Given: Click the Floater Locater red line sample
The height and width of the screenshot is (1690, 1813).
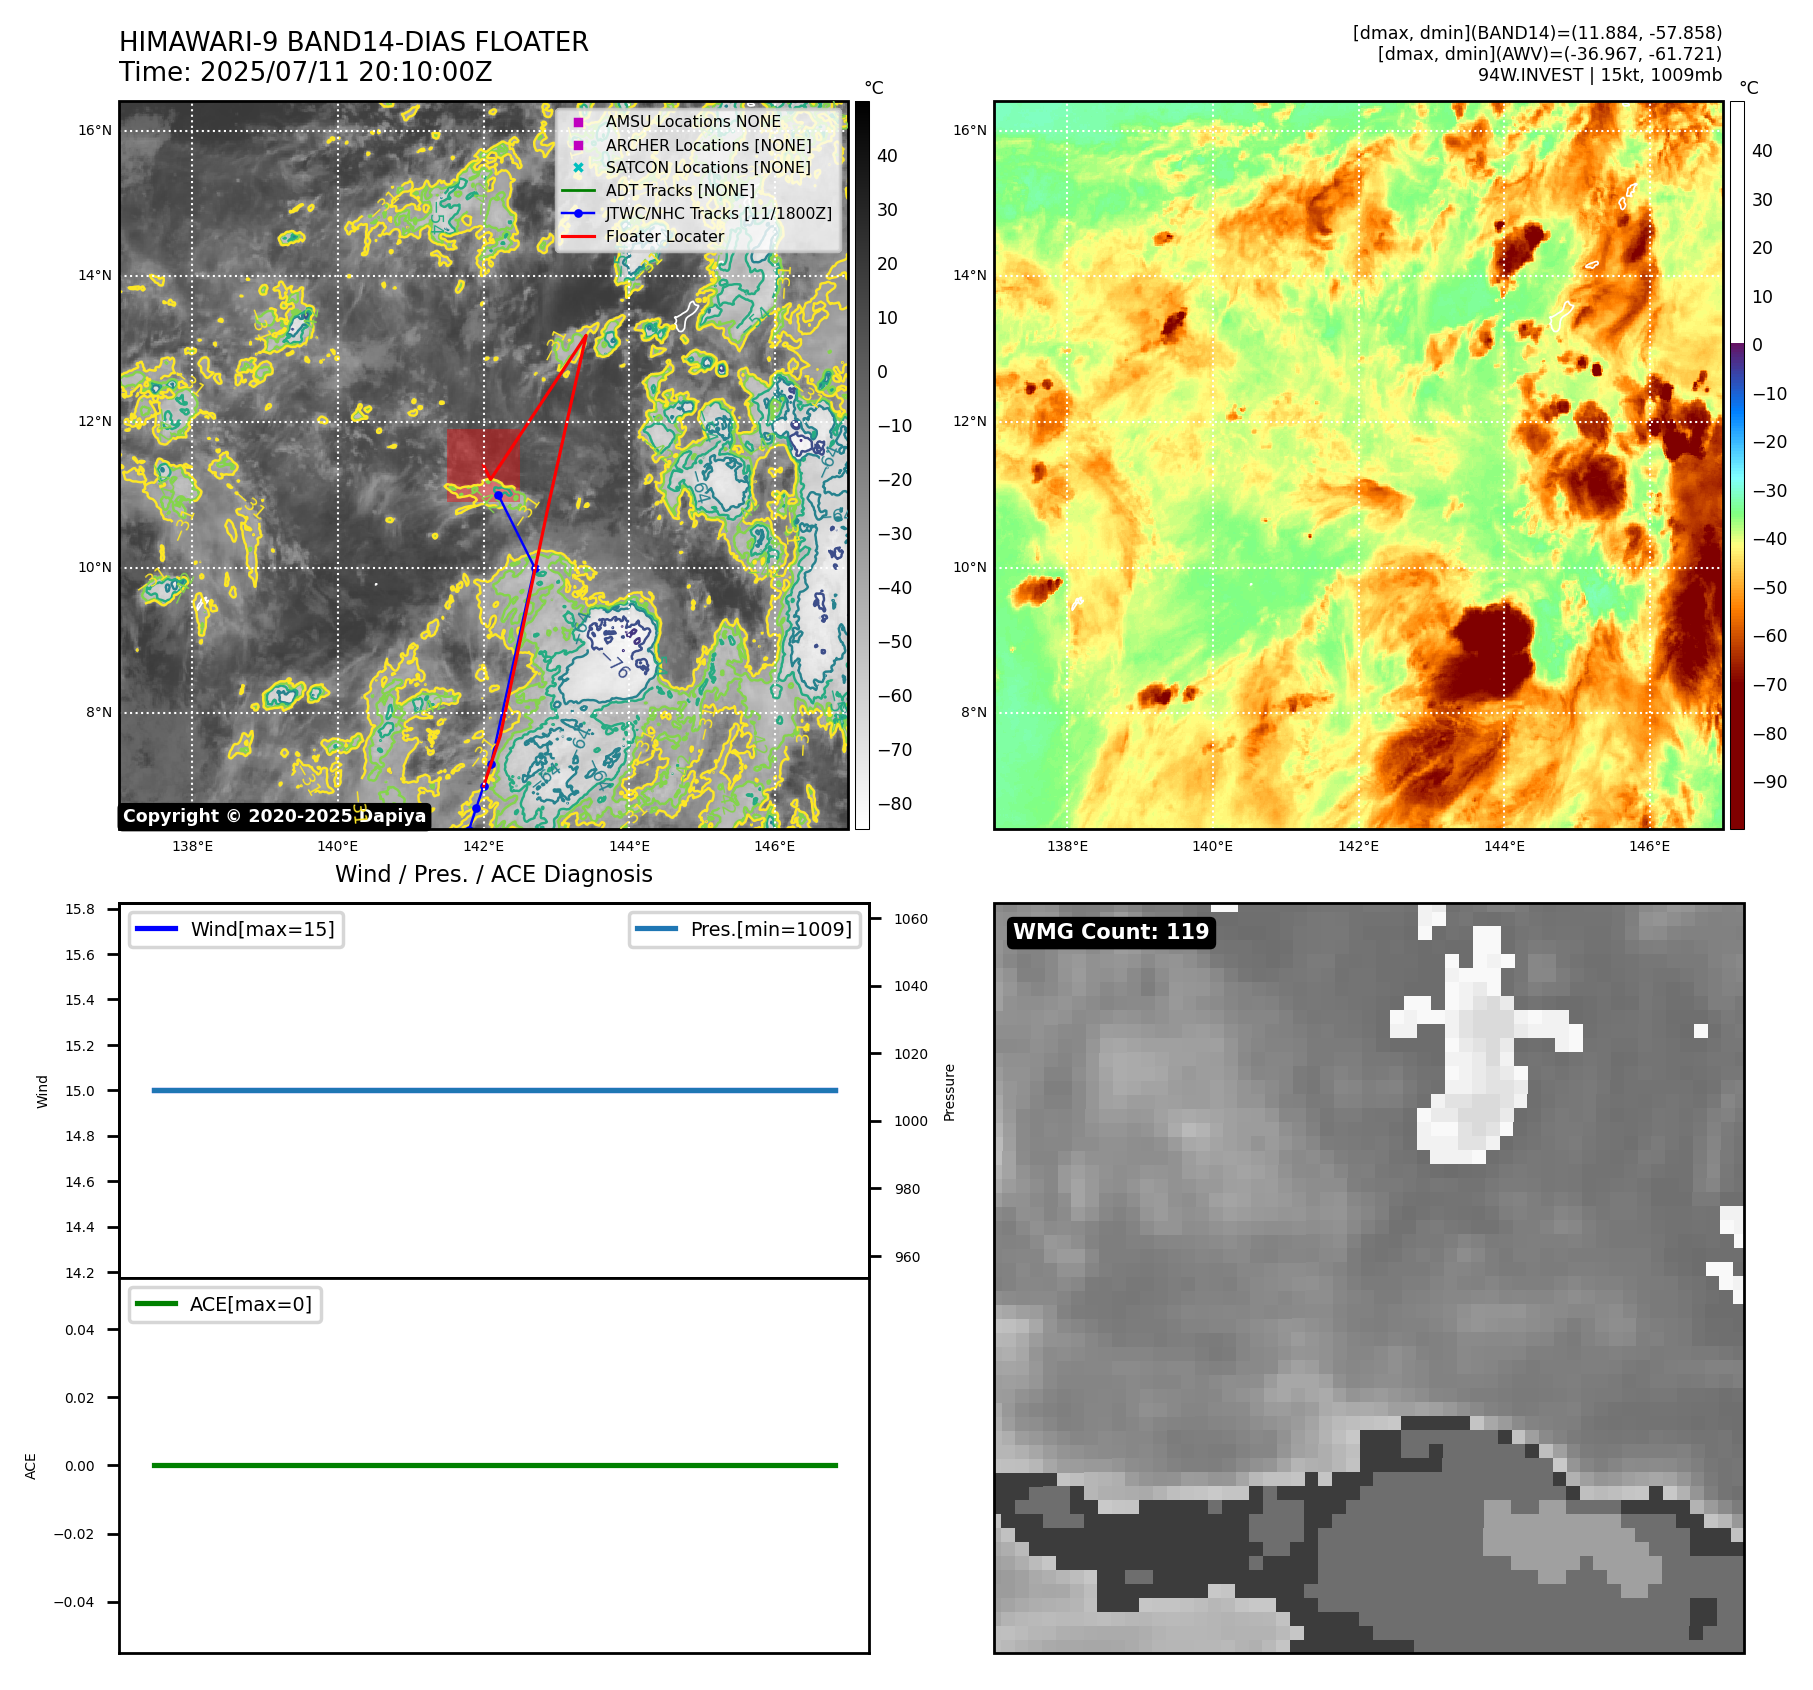Looking at the screenshot, I should pos(578,237).
